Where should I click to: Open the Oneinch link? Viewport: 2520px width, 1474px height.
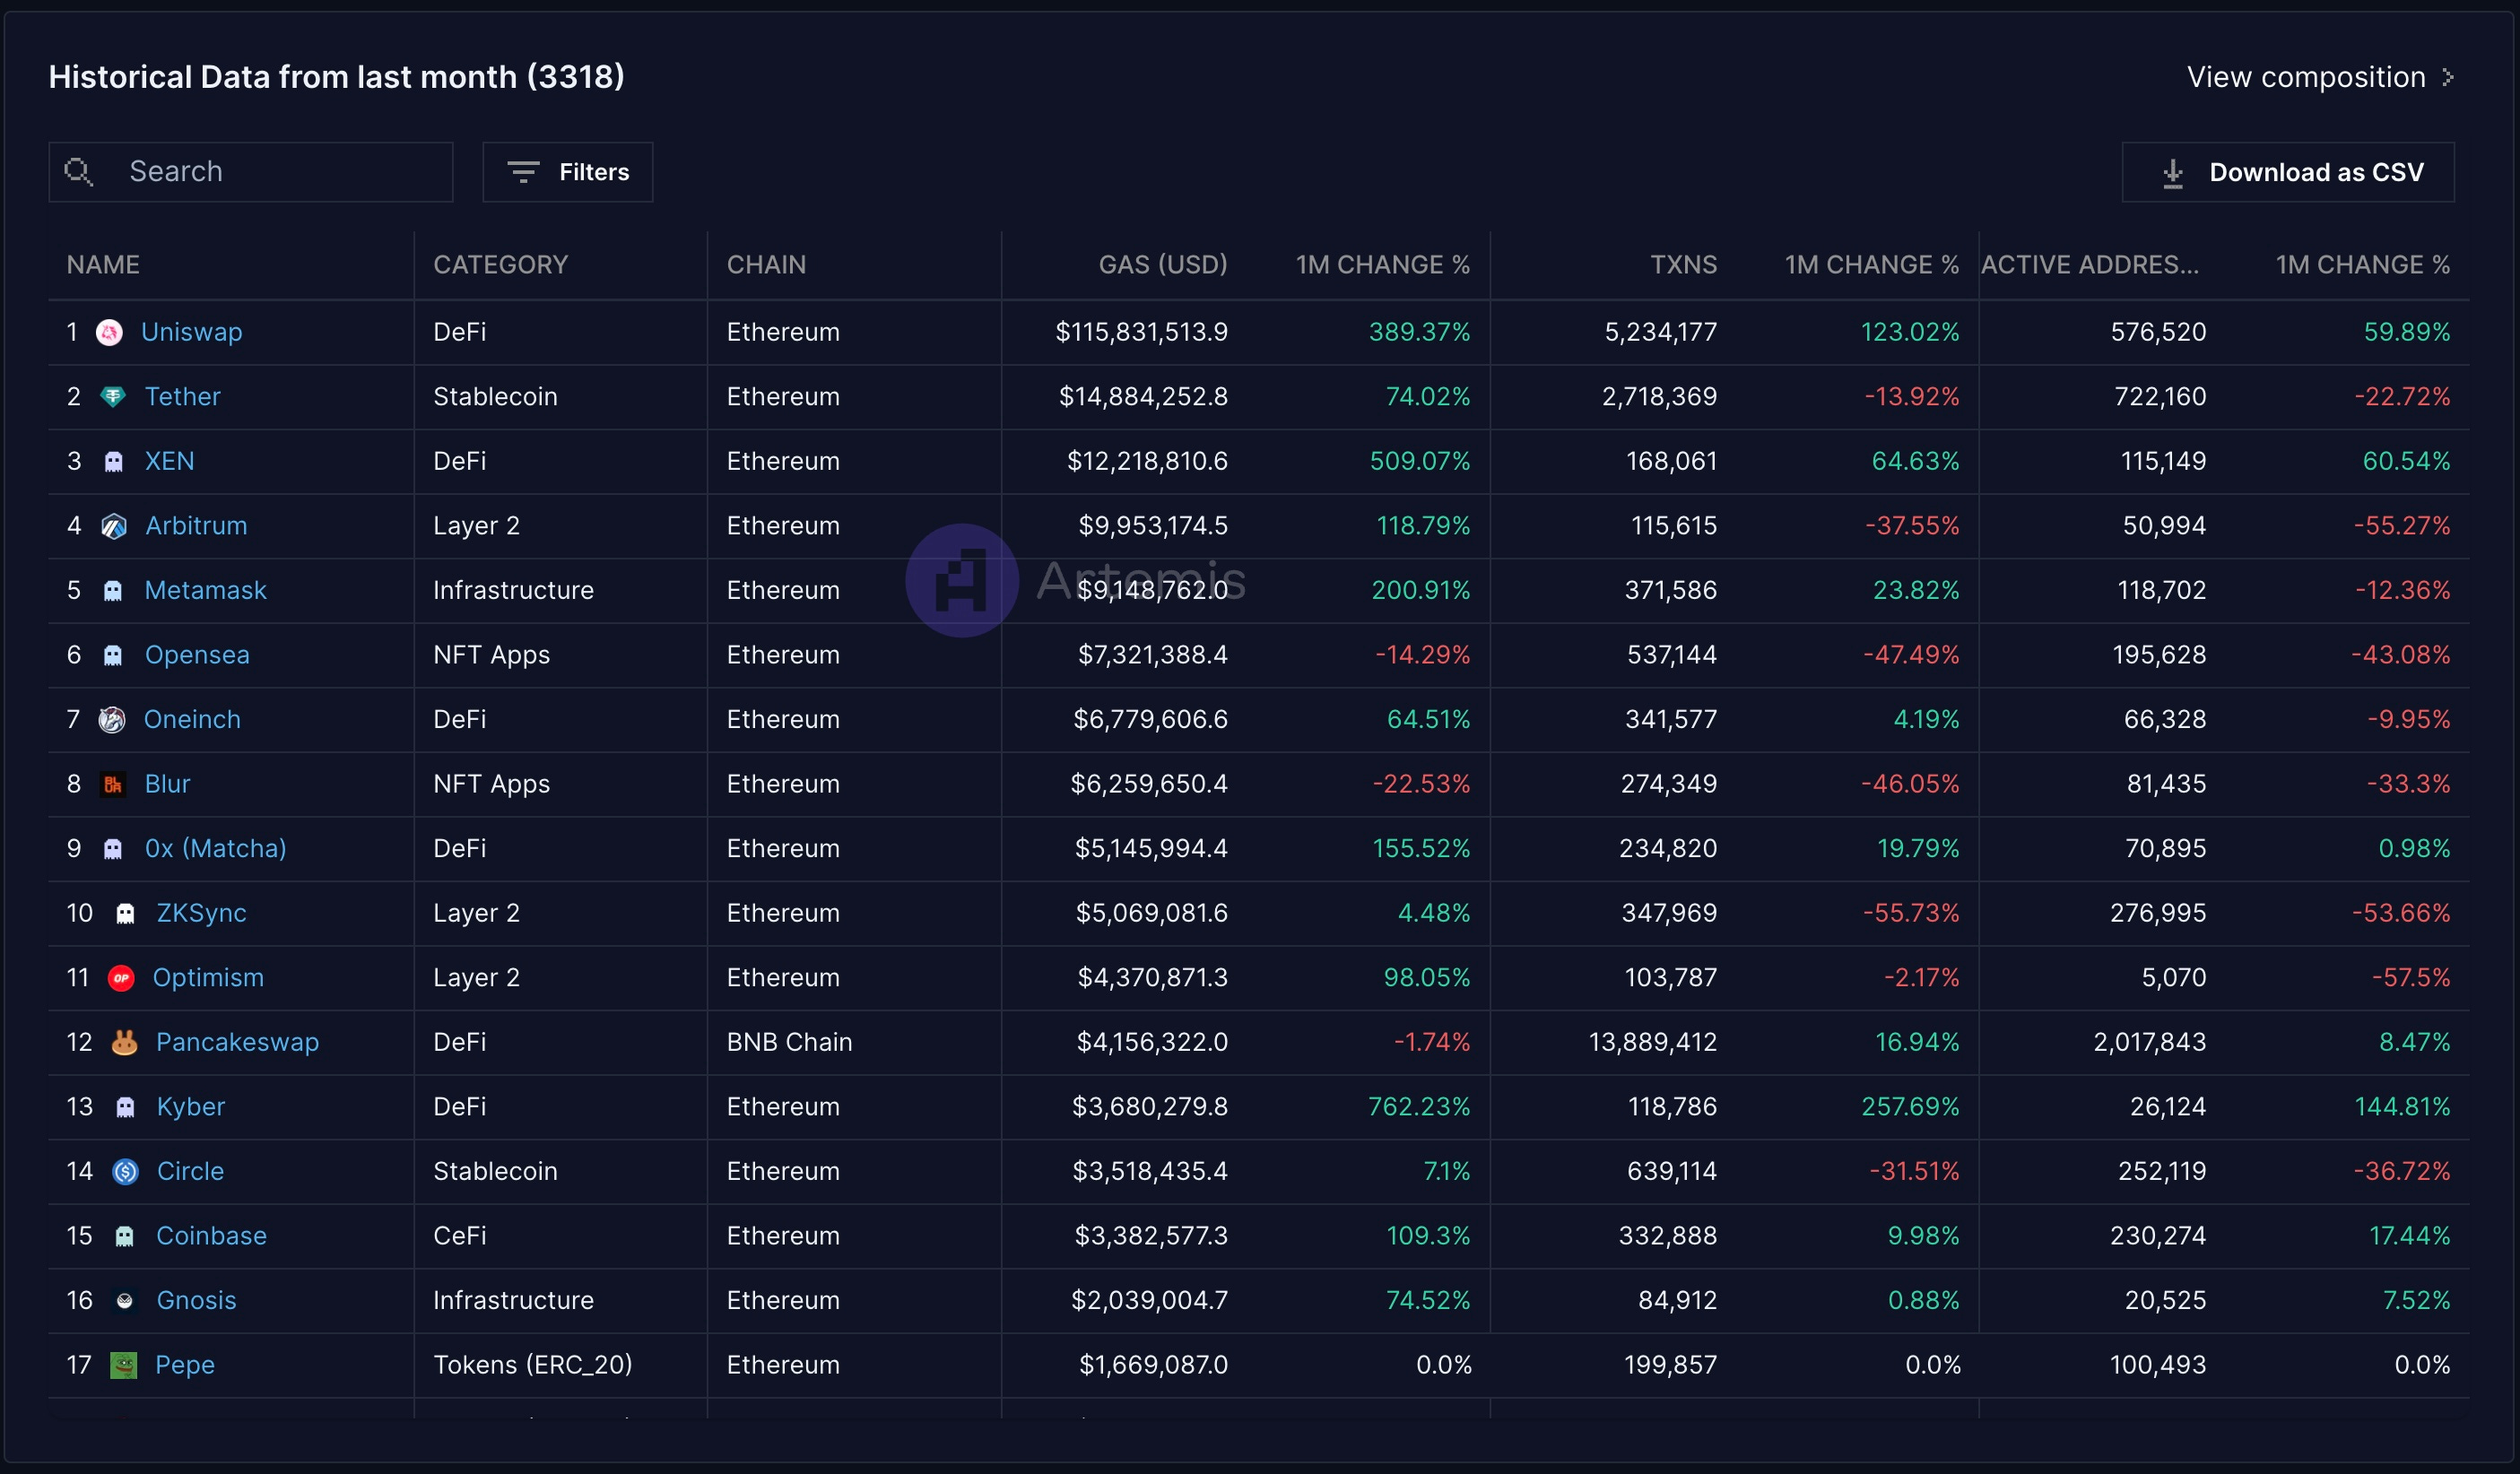[x=193, y=719]
